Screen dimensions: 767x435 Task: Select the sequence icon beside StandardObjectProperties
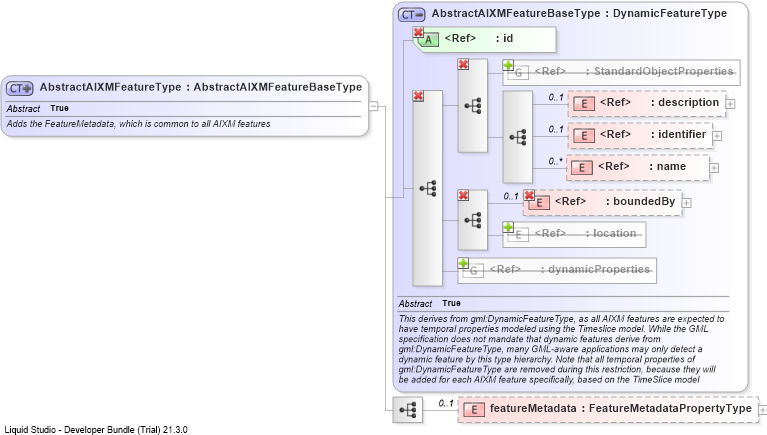(473, 106)
